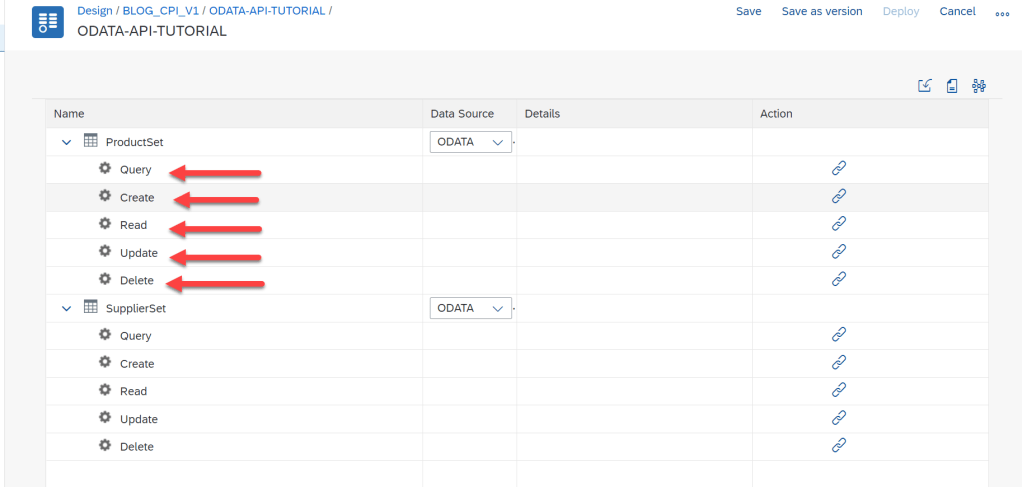Click the link icon for SupplierSet Update
Screen dimensions: 1022x487
tap(839, 418)
